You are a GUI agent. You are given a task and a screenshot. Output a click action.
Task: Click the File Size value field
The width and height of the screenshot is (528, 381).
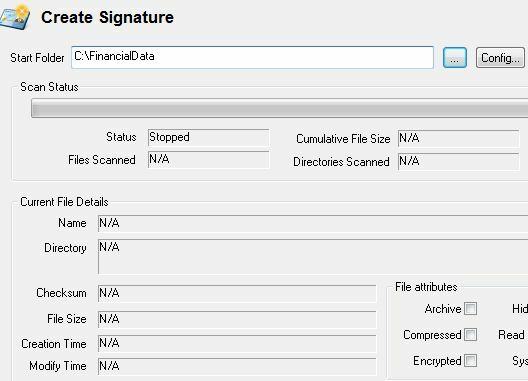237,319
